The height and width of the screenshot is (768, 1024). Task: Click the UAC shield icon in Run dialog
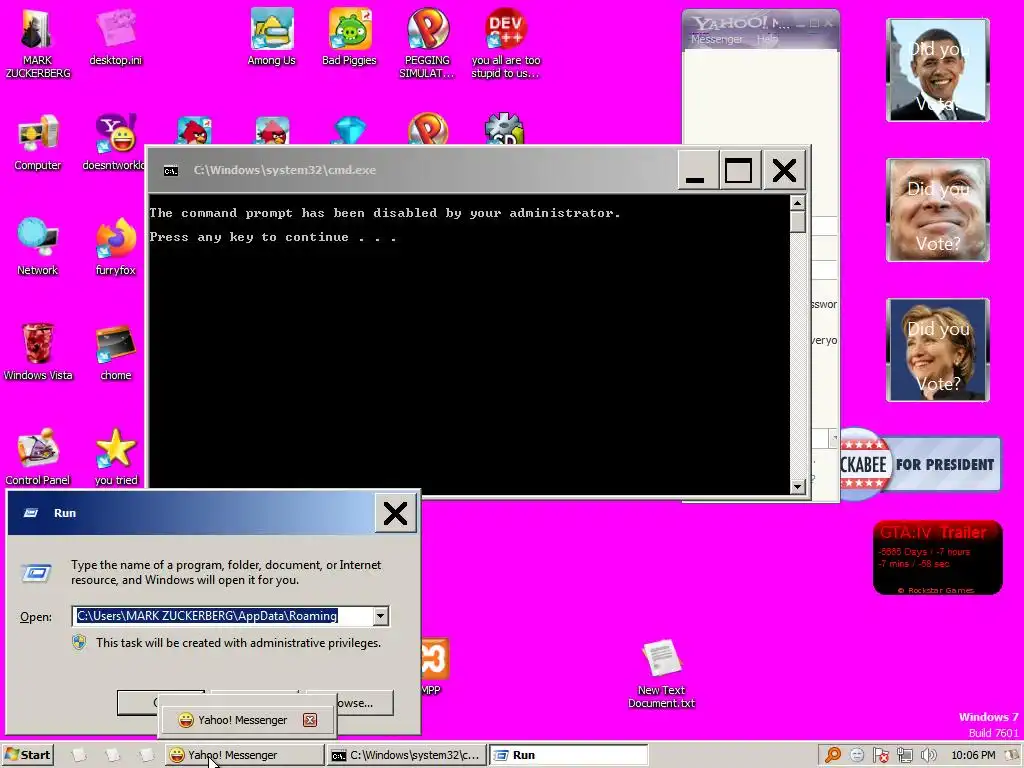coord(79,643)
